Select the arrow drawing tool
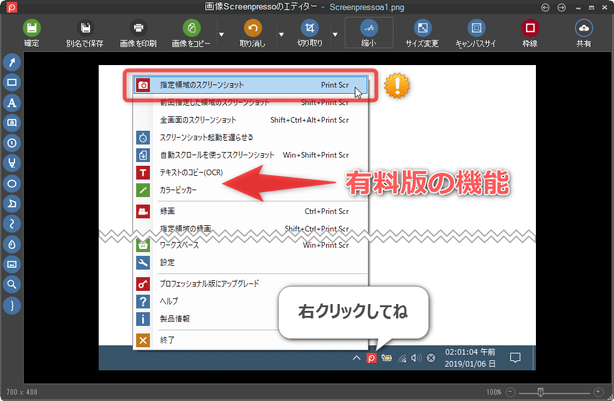Viewport: 614px width, 401px height. tap(12, 62)
